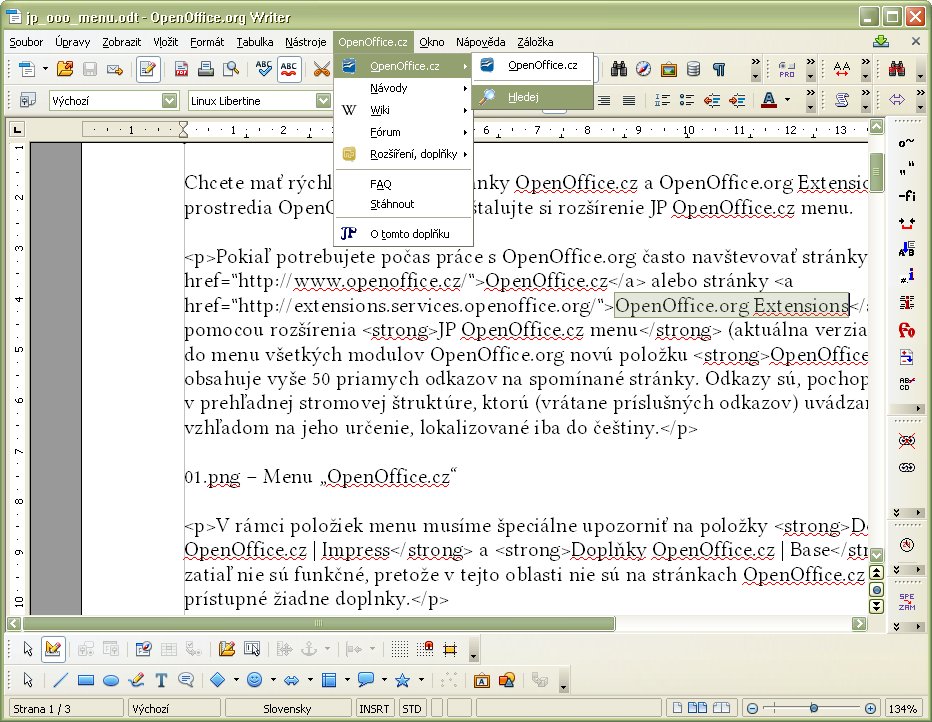Toggle Numbering On/Off icon
Image resolution: width=932 pixels, height=722 pixels.
point(662,100)
